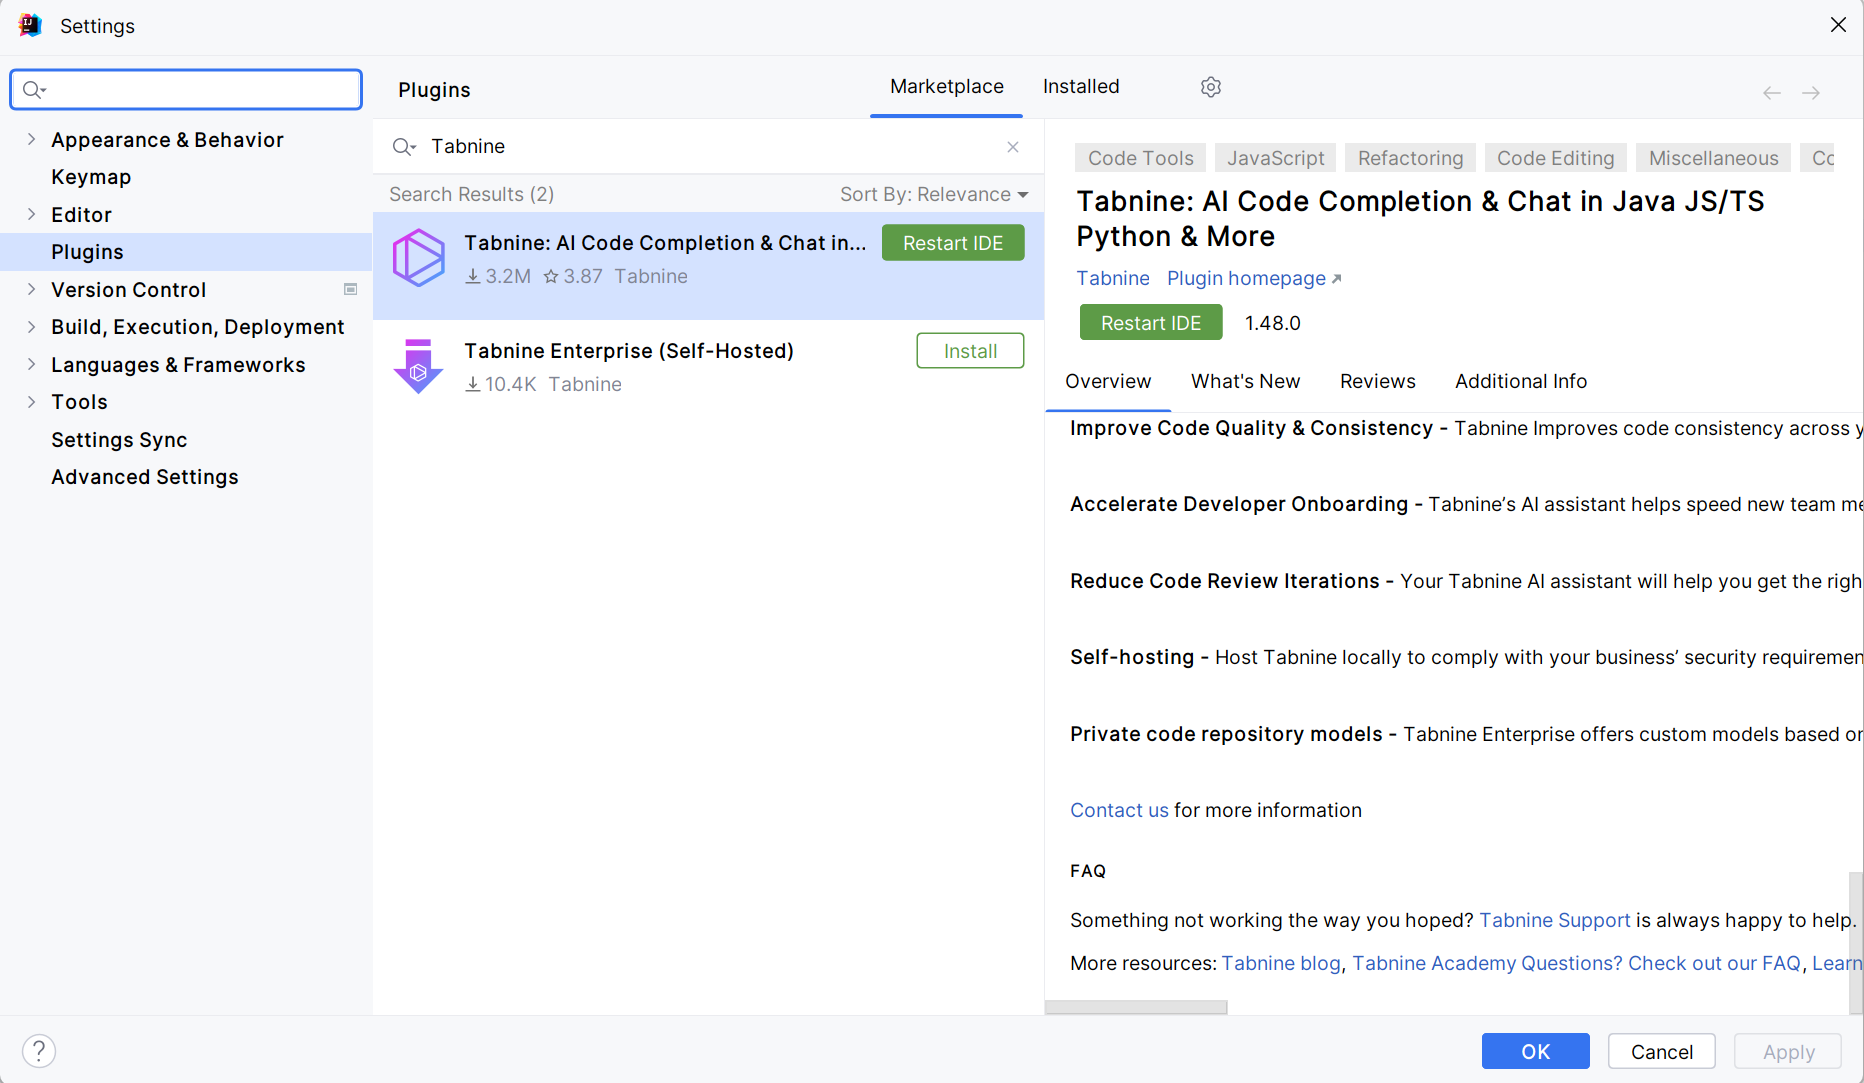Screen dimensions: 1864x1083
Task: Click the Miscellaneous tag
Action: click(1713, 158)
